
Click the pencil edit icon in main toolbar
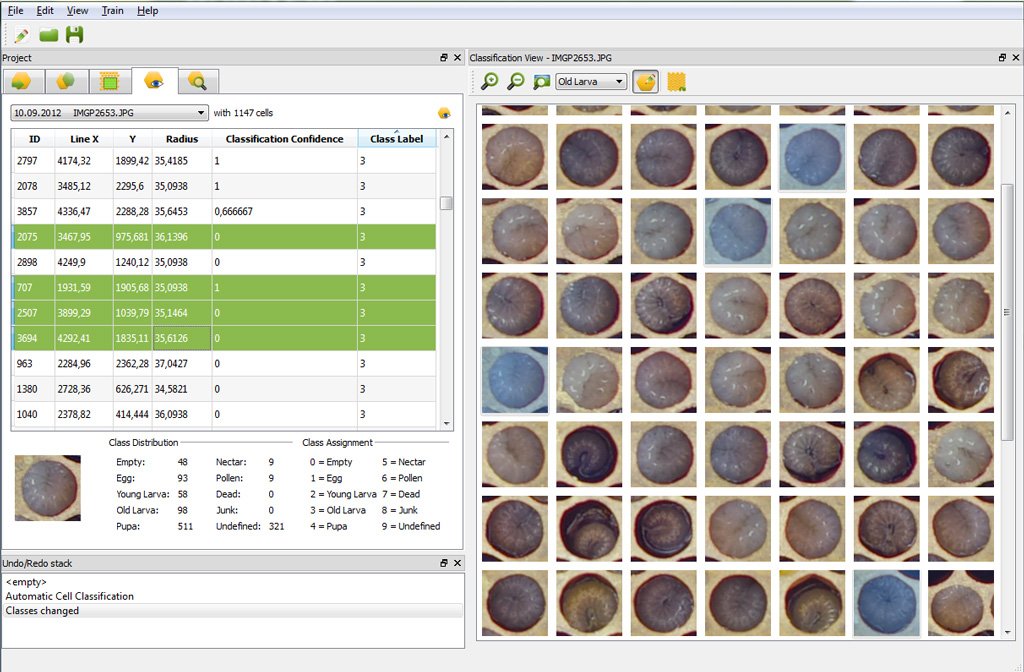coord(21,35)
